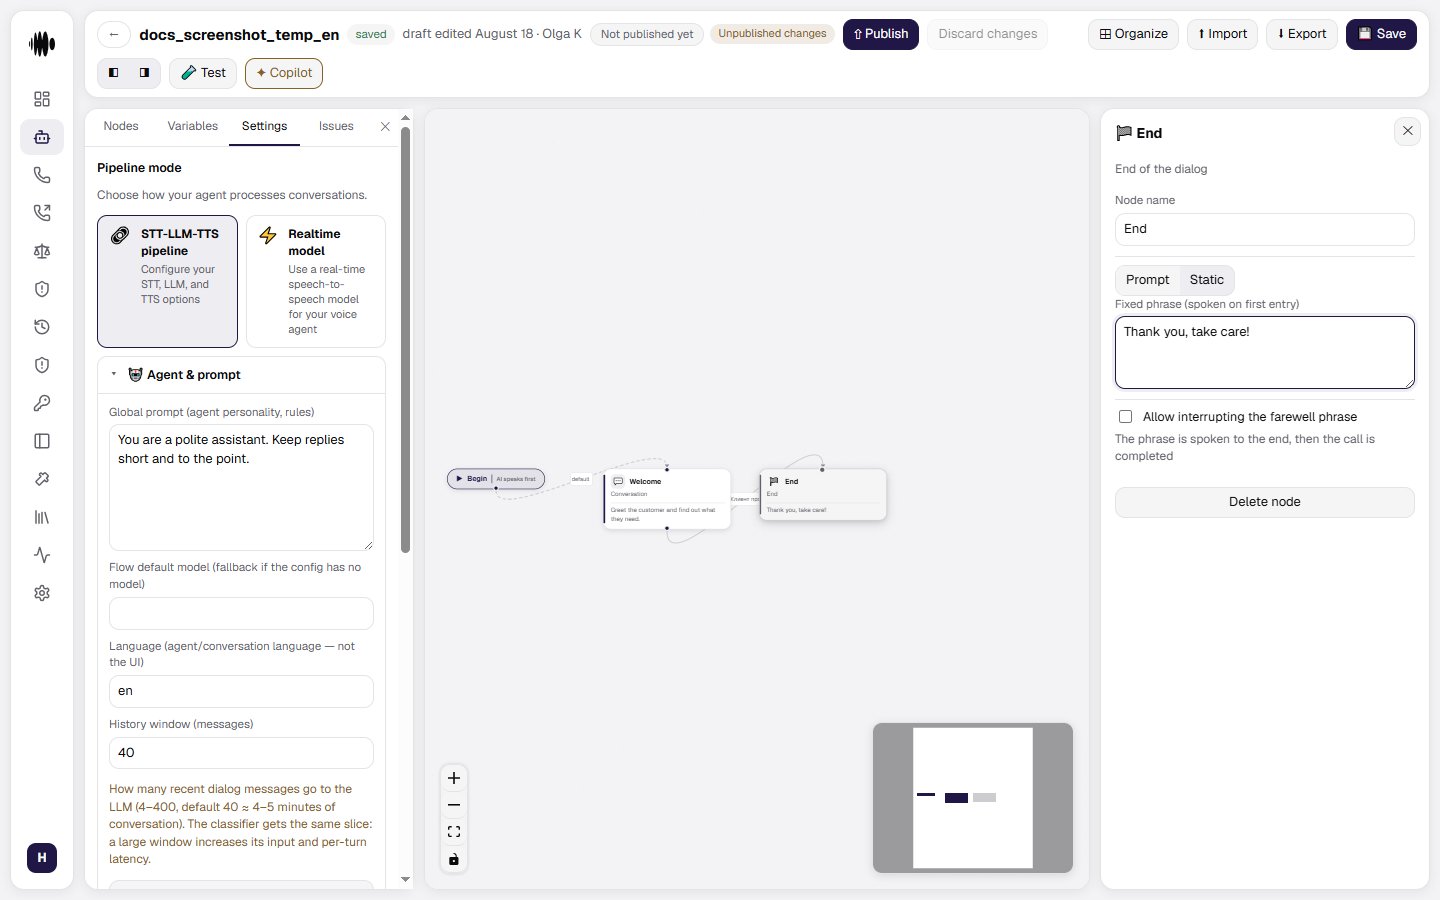Click the canvas minimap
This screenshot has height=900, width=1440.
pyautogui.click(x=973, y=798)
